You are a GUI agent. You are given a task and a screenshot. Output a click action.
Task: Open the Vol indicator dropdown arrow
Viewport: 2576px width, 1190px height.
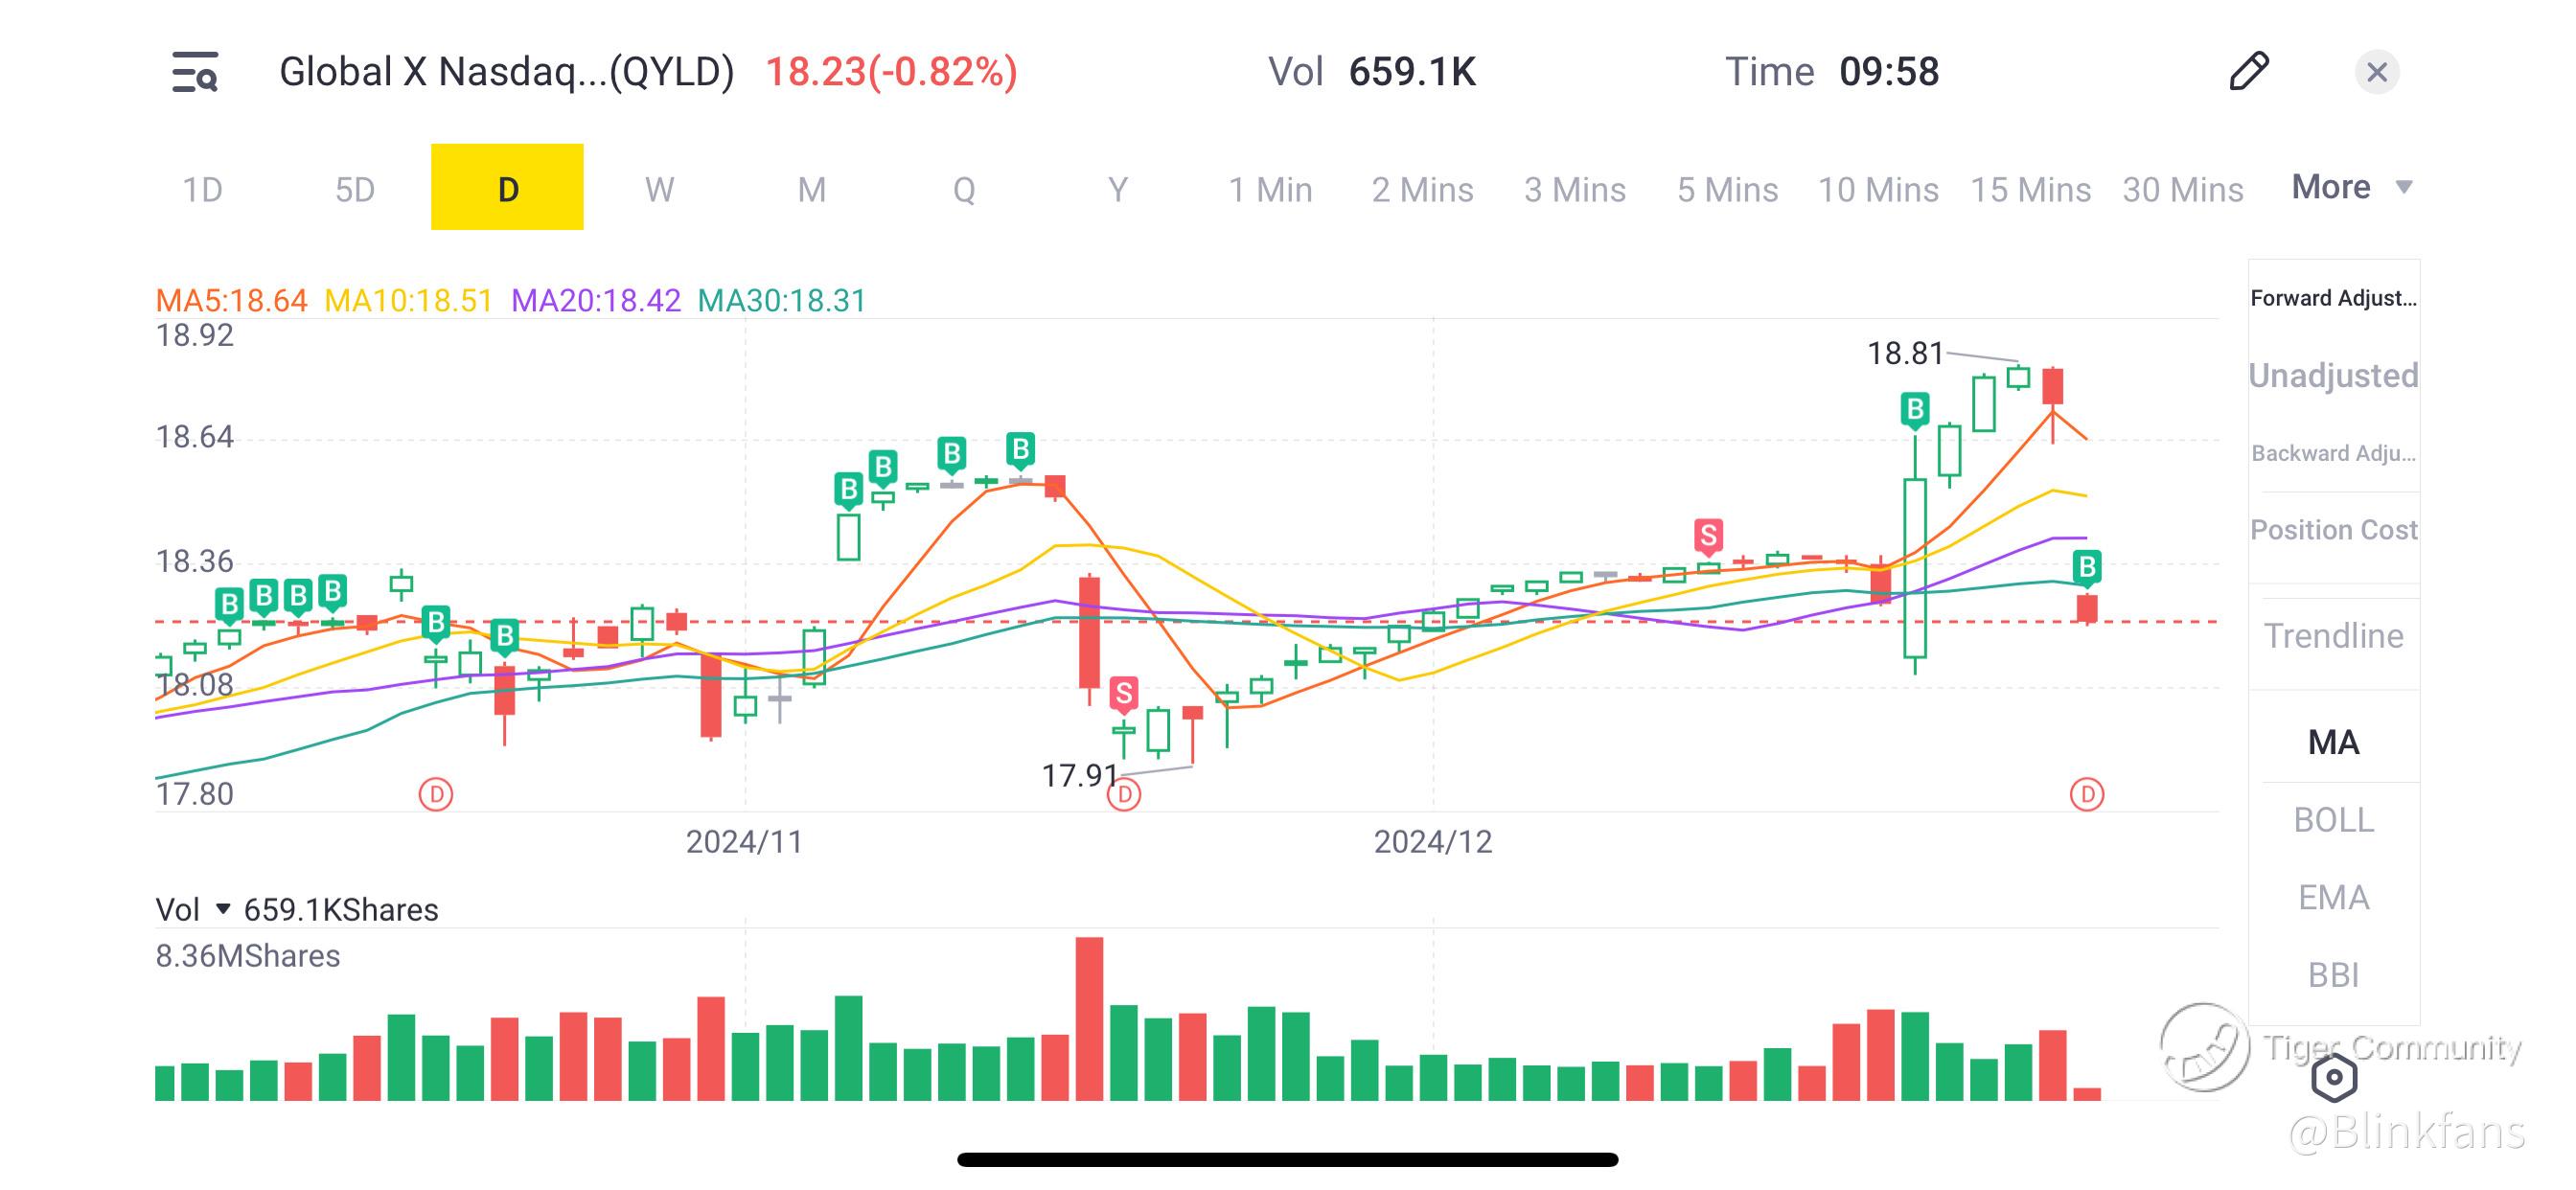click(x=223, y=909)
